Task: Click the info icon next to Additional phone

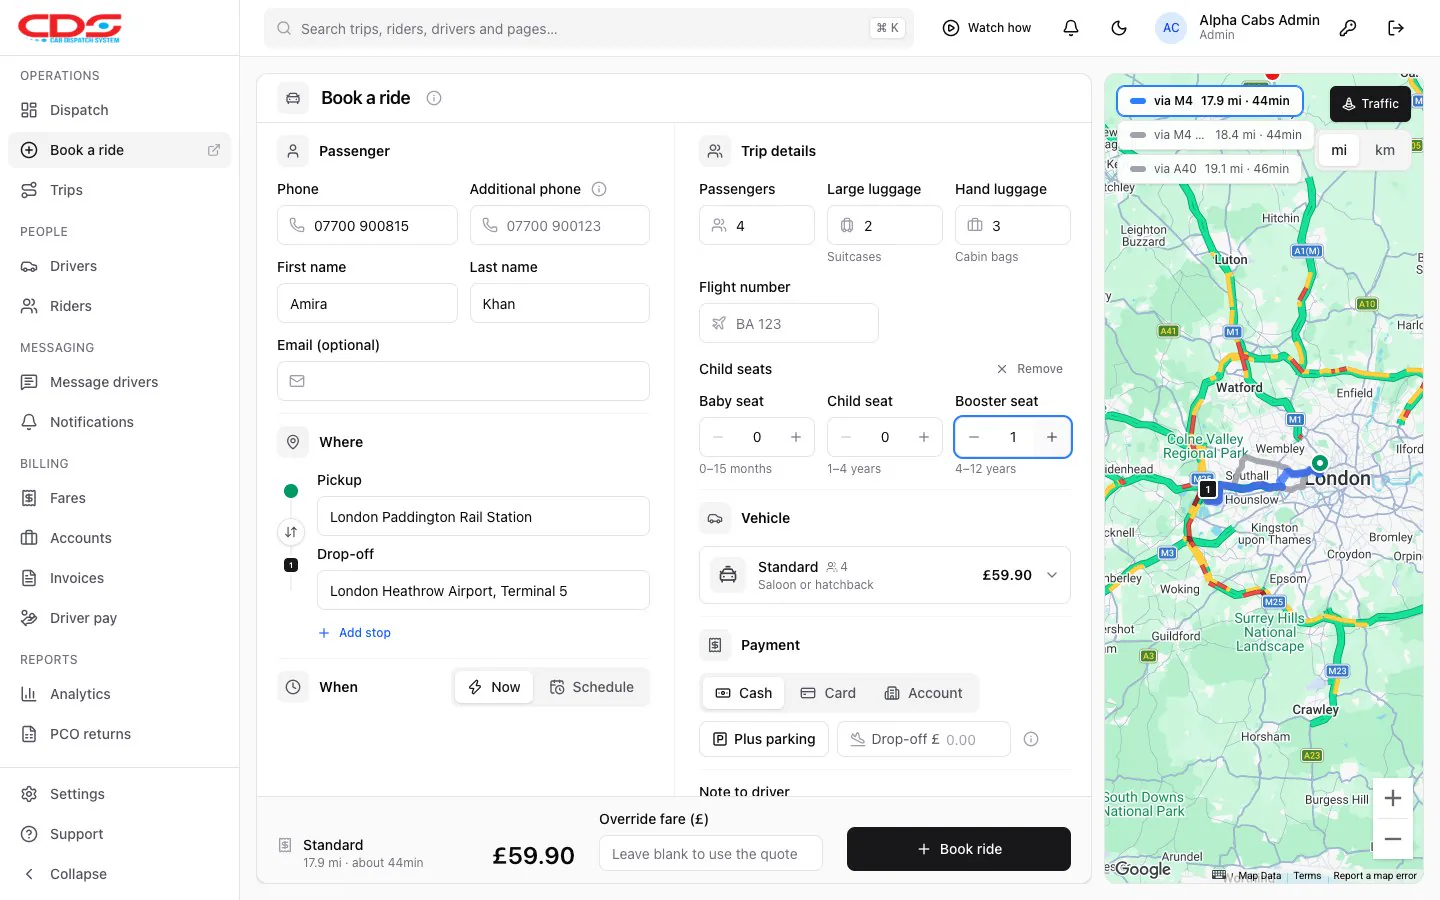Action: pos(599,189)
